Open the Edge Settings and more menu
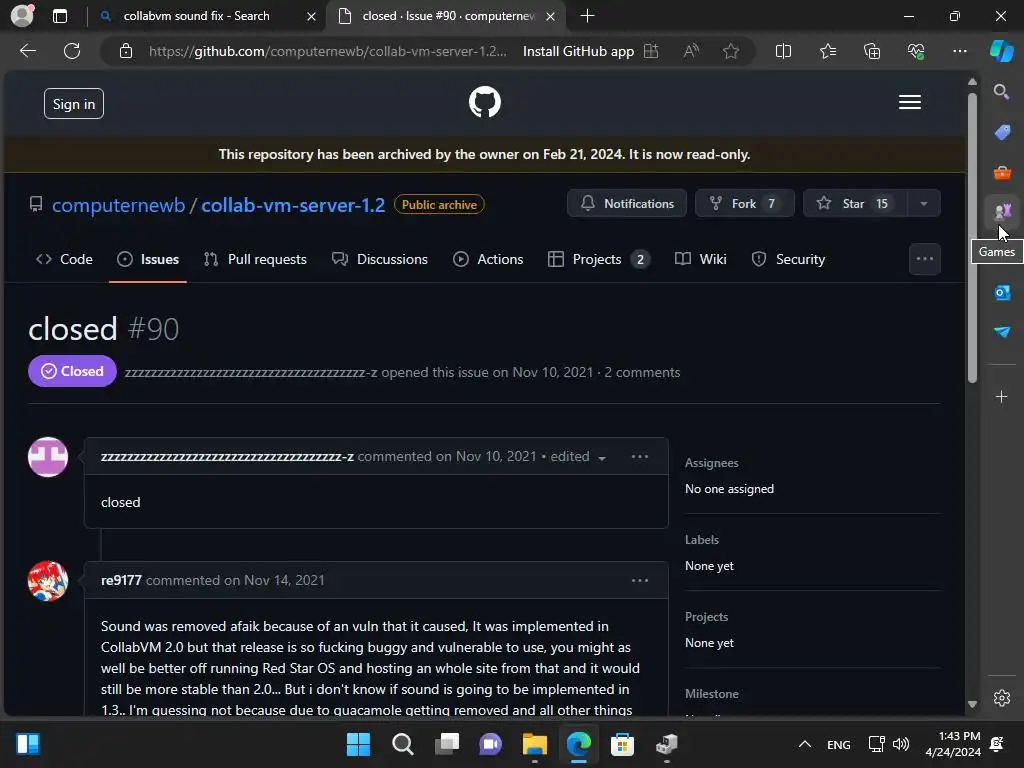The height and width of the screenshot is (768, 1024). (959, 51)
